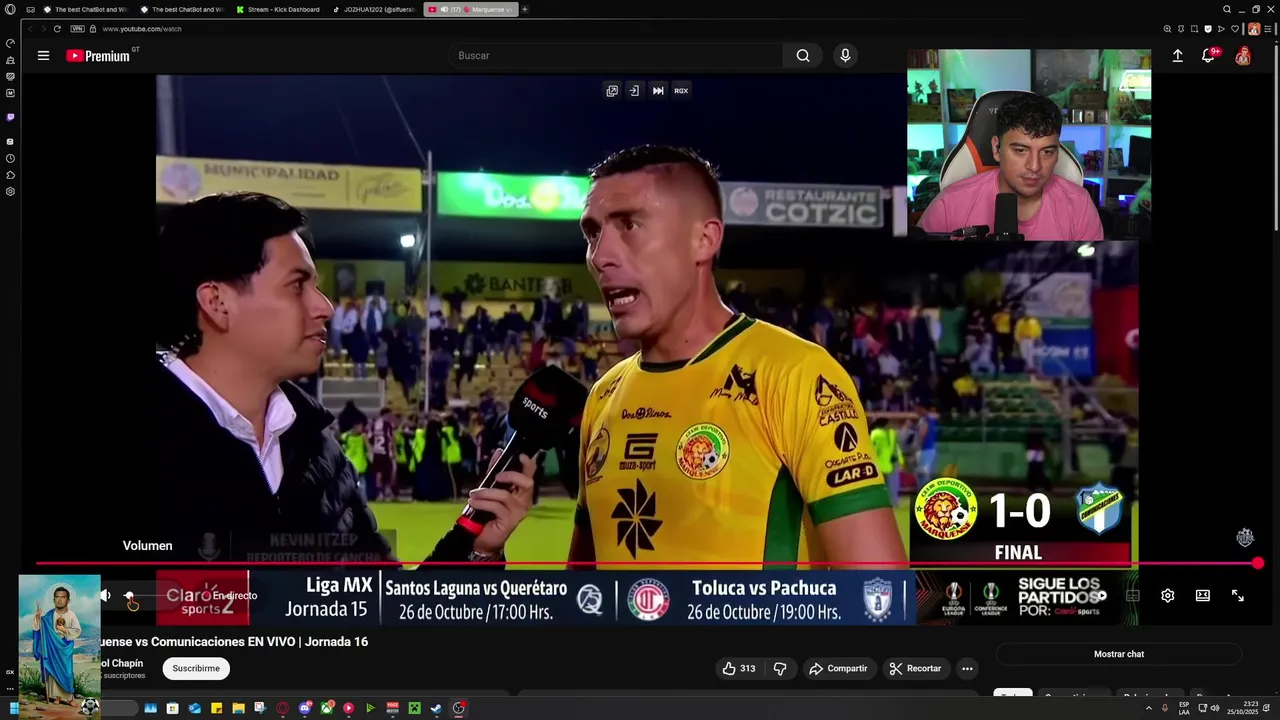Go to YouTube Premium home logo
The width and height of the screenshot is (1280, 720).
[x=98, y=56]
